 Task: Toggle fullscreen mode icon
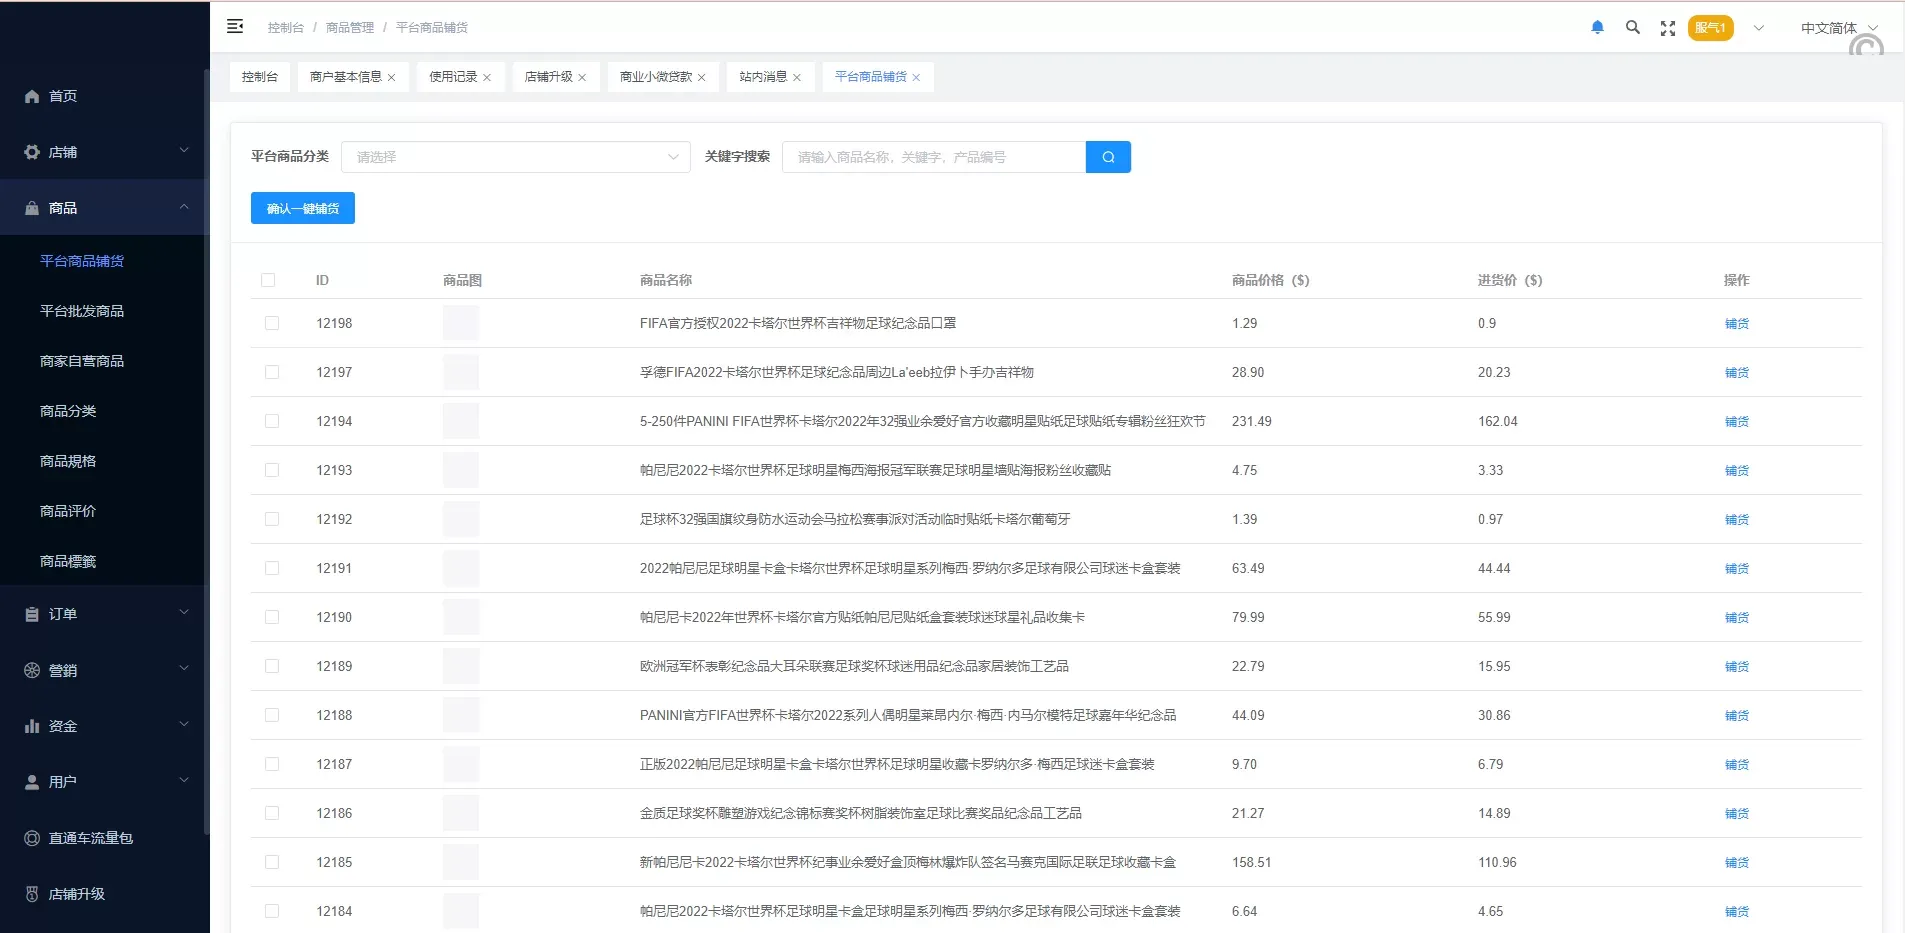pos(1667,28)
